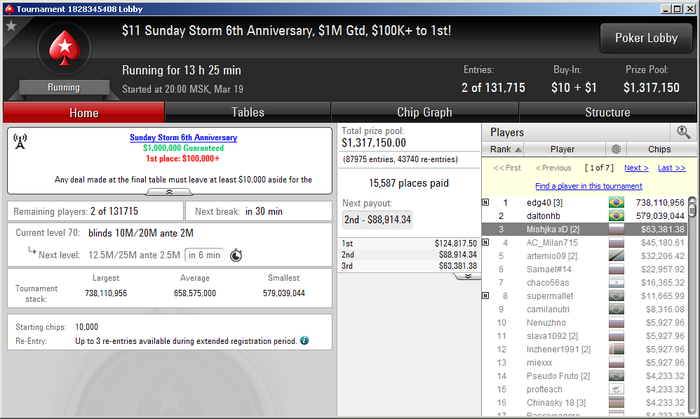
Task: Sort by the Chips column header
Action: point(659,149)
